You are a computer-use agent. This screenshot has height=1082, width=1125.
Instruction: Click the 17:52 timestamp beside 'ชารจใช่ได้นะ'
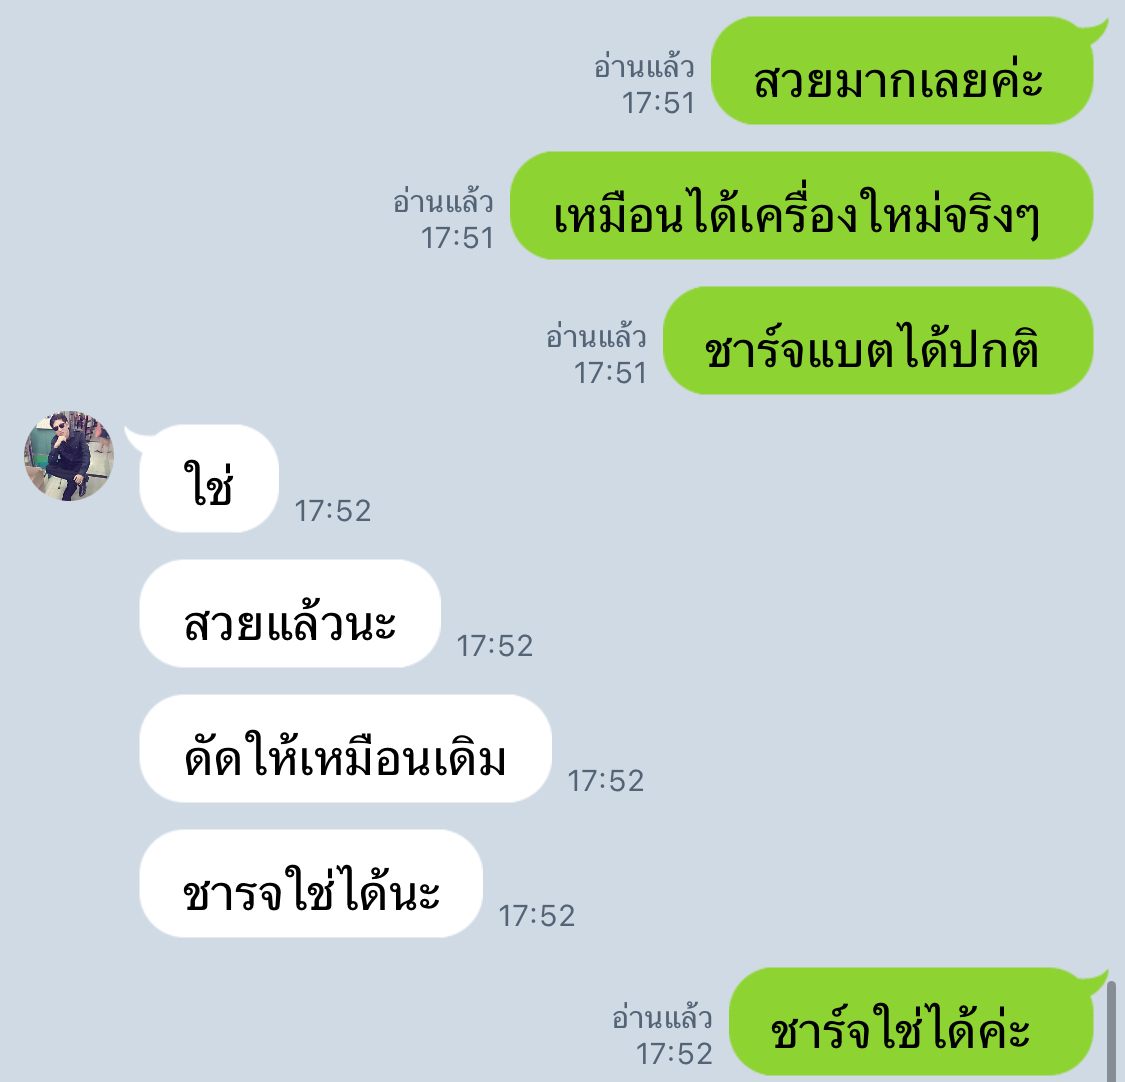[x=537, y=916]
